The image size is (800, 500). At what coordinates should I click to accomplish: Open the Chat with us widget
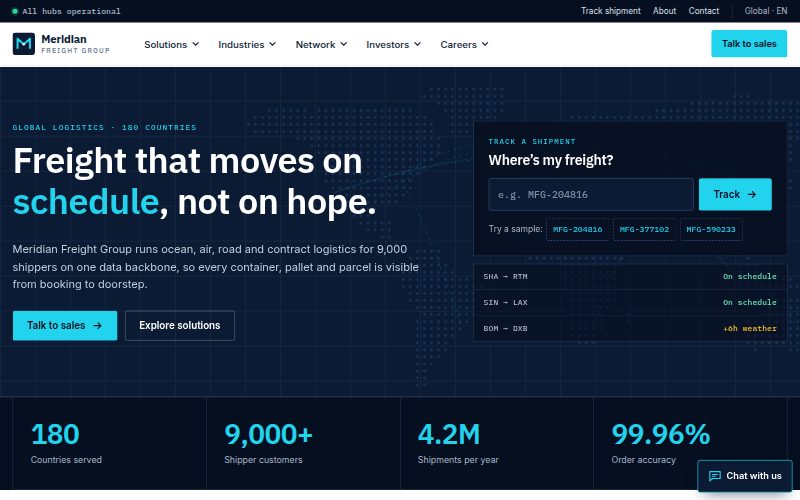[745, 476]
